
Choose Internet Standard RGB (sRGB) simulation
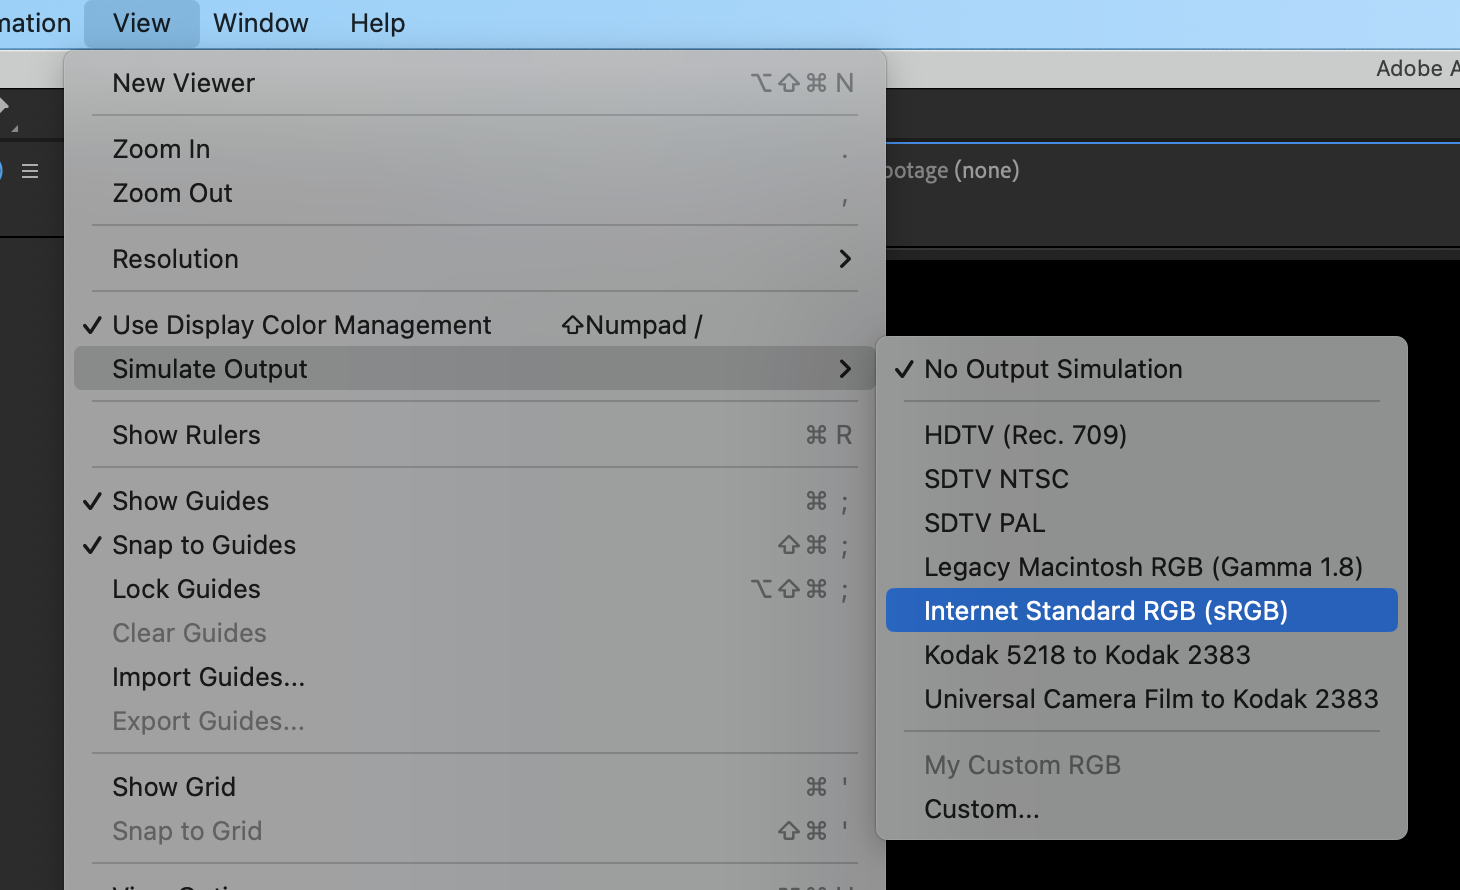point(1105,610)
